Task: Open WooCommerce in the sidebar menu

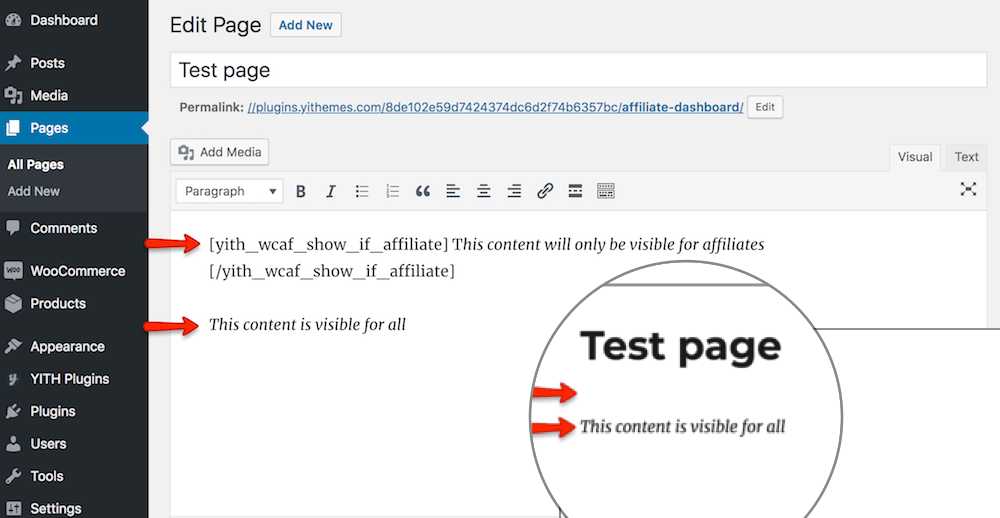Action: [x=77, y=271]
